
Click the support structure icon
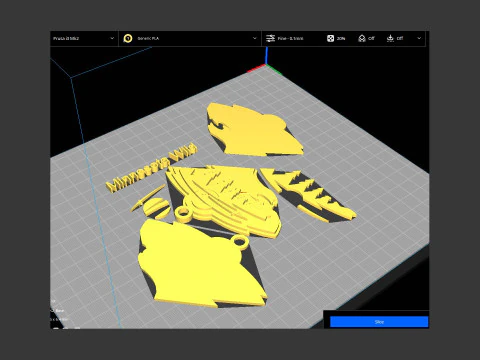[362, 38]
